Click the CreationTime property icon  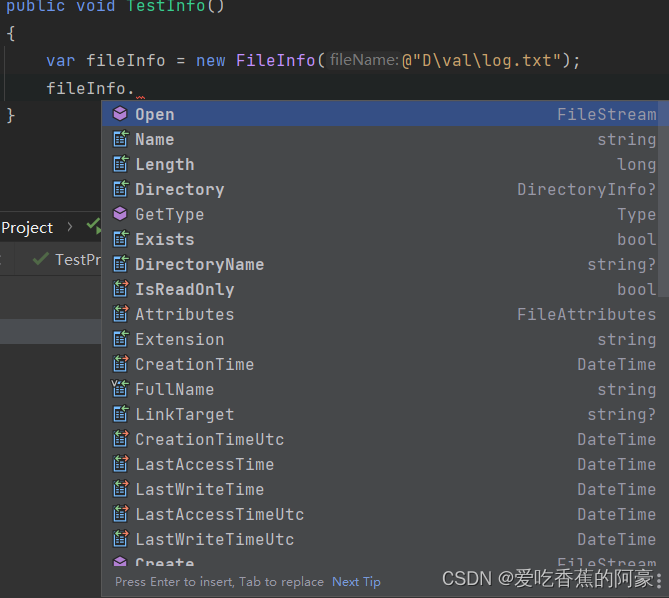coord(120,363)
